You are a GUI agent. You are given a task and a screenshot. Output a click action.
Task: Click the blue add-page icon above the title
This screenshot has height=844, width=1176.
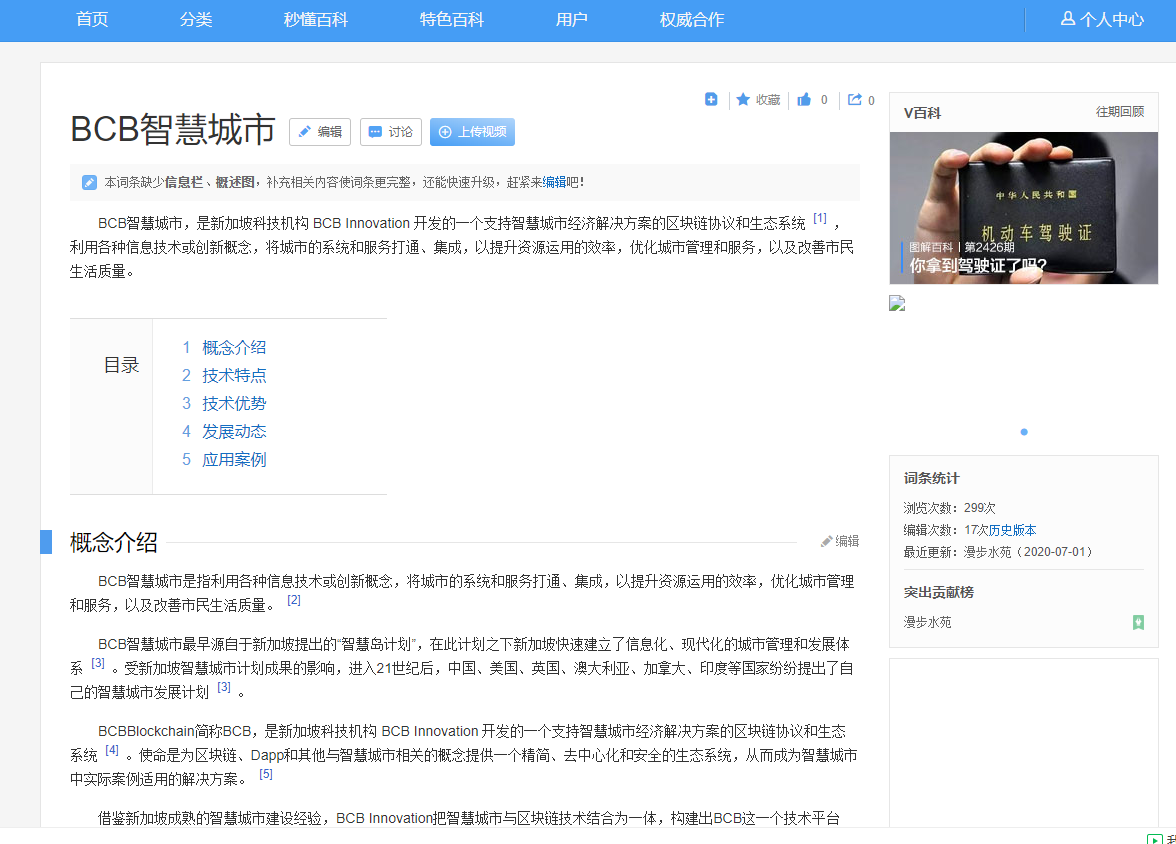711,99
